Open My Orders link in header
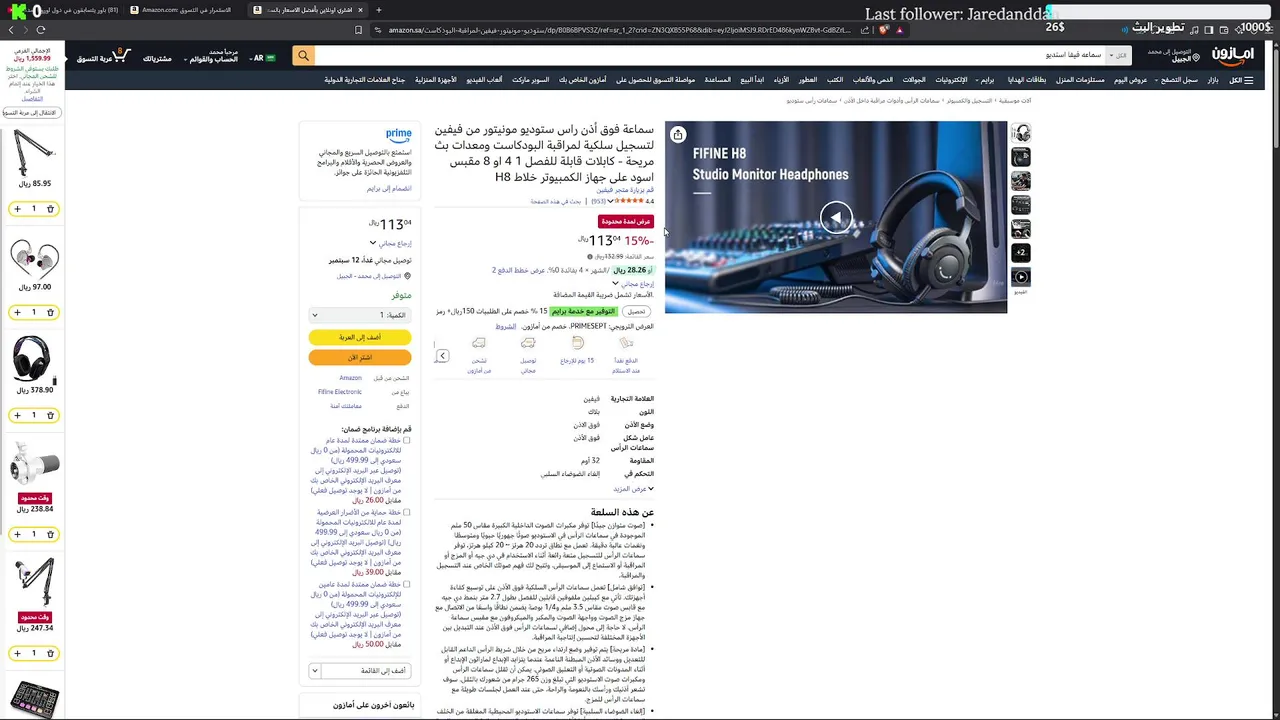The height and width of the screenshot is (720, 1280). tap(157, 59)
